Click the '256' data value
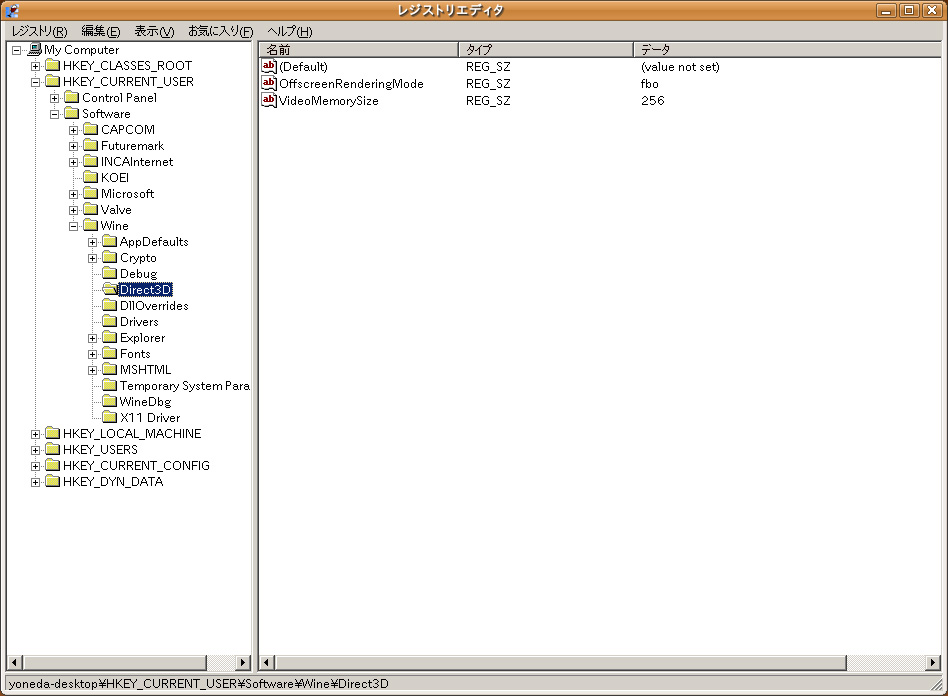 [653, 100]
